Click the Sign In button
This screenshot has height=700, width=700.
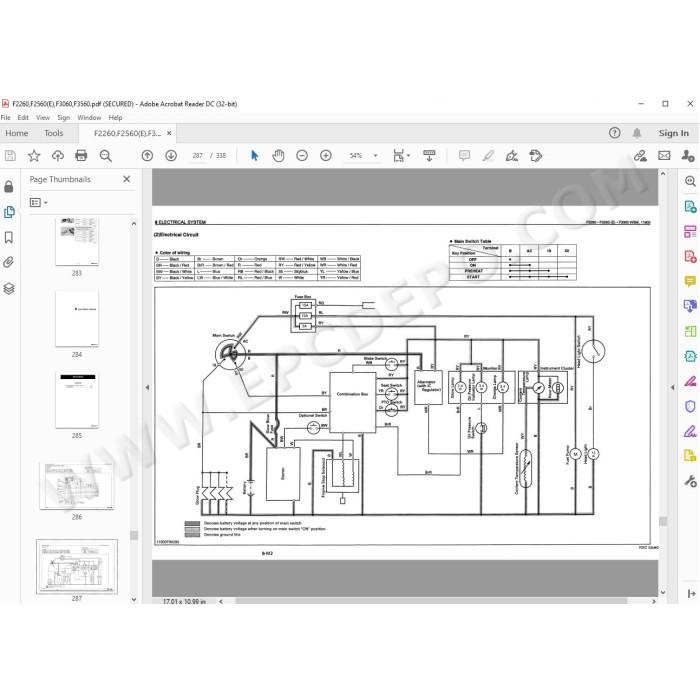click(x=674, y=133)
